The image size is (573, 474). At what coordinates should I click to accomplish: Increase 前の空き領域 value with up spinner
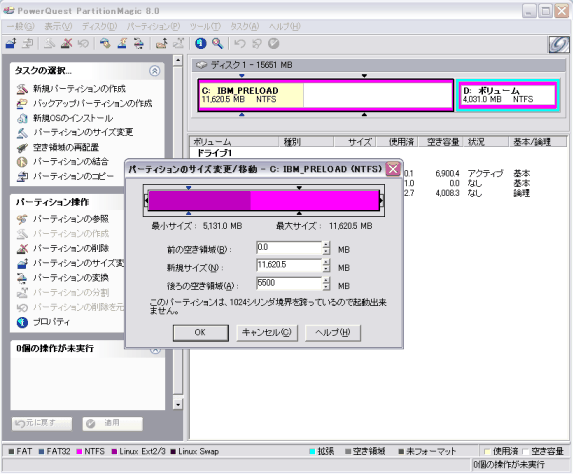326,244
